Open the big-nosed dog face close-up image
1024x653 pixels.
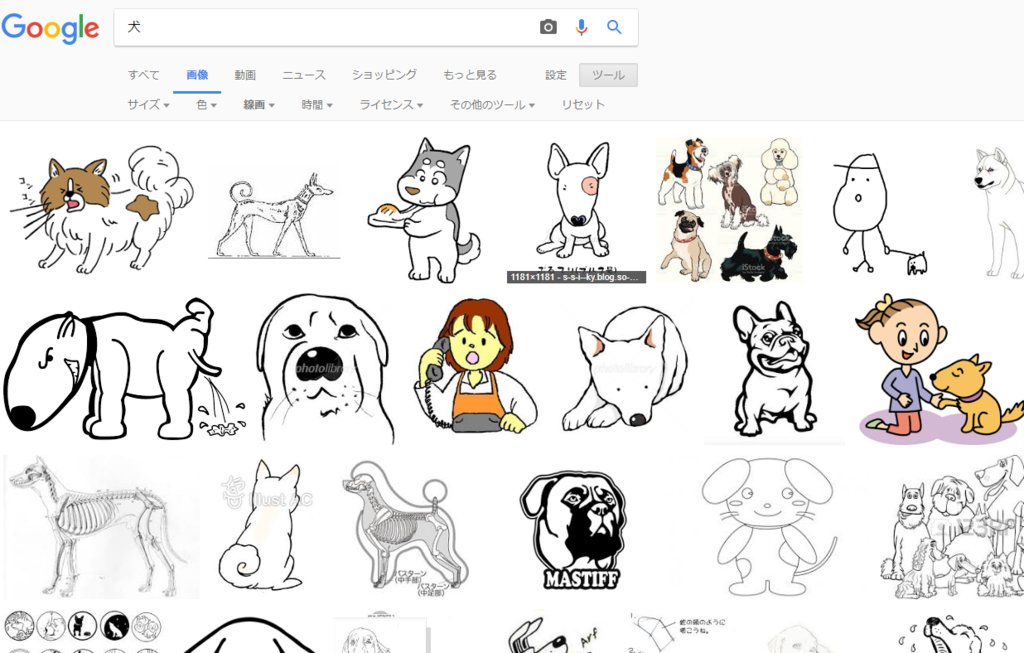[327, 369]
